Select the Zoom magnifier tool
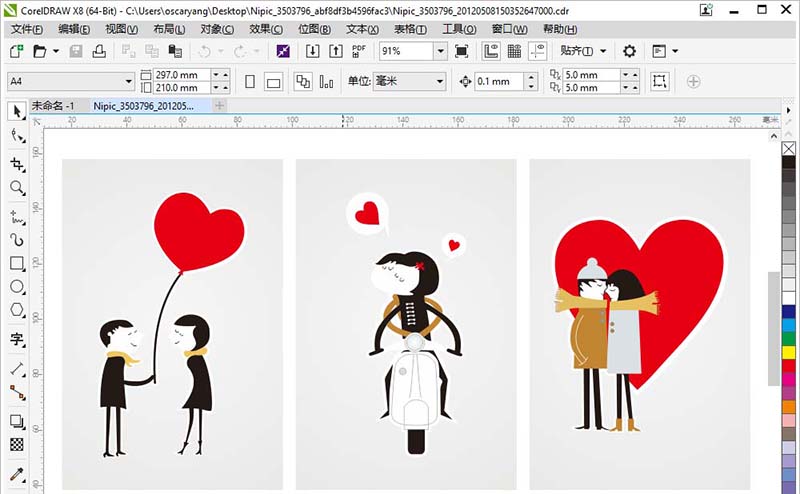This screenshot has height=494, width=800. coord(16,188)
